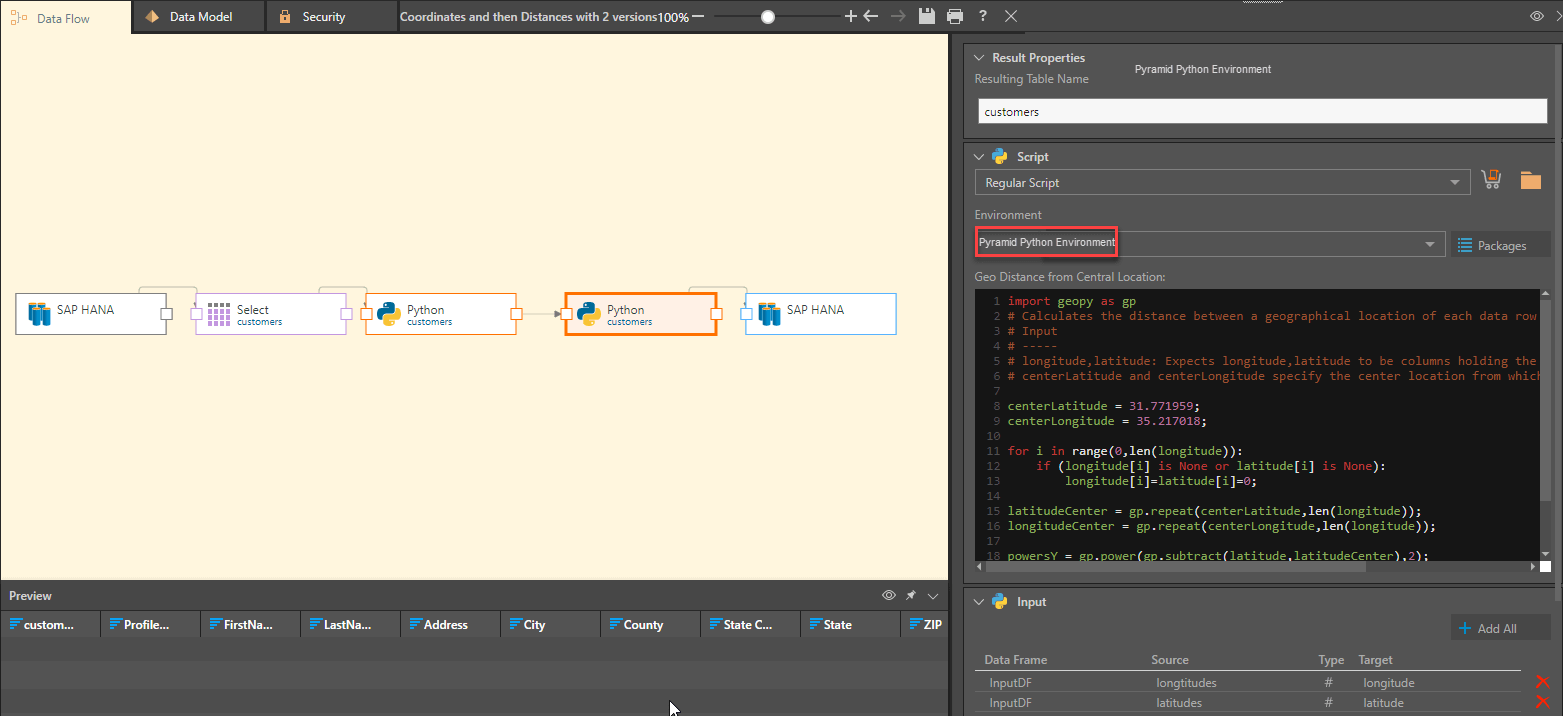The width and height of the screenshot is (1563, 716).
Task: Select the Select customers node
Action: [x=271, y=314]
